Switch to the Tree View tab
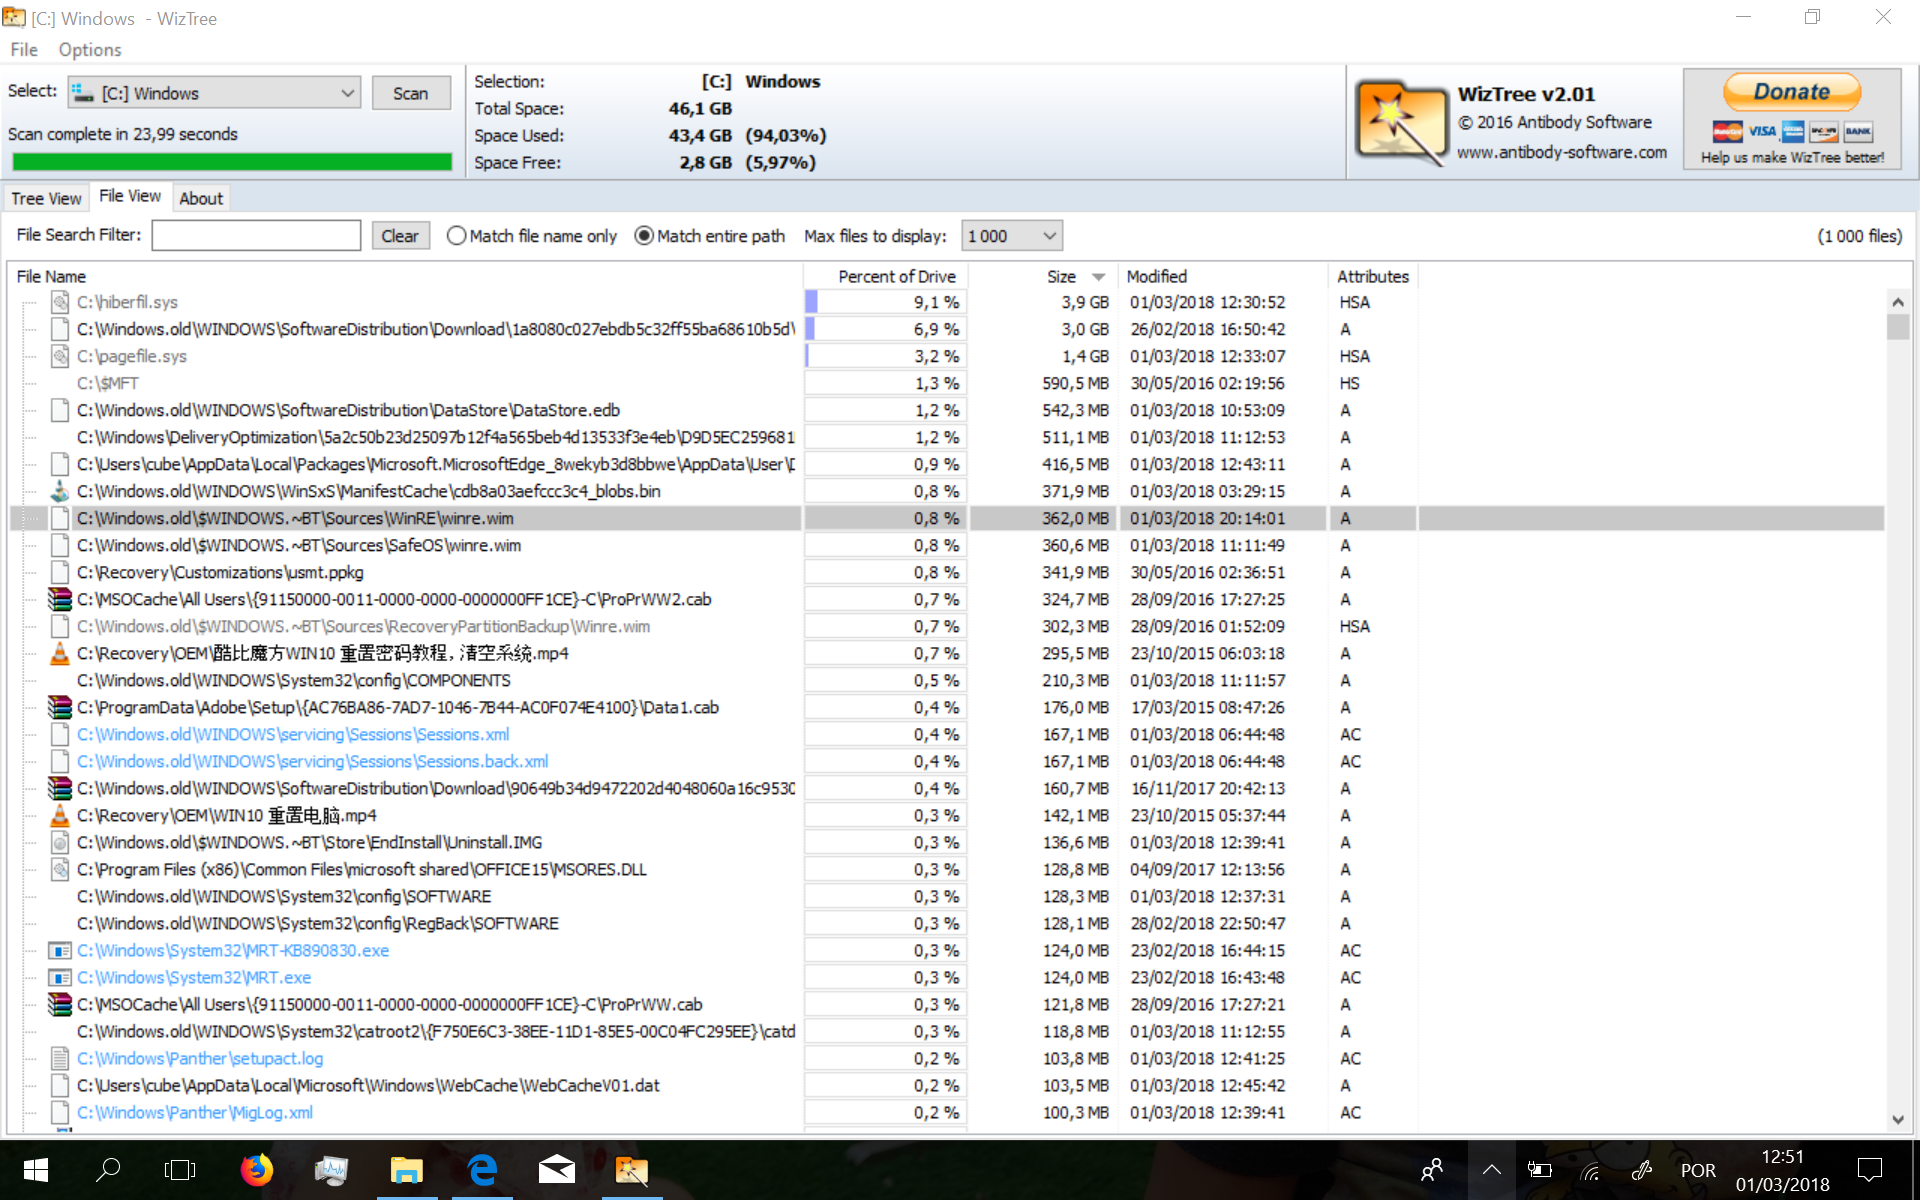Image resolution: width=1920 pixels, height=1200 pixels. pyautogui.click(x=46, y=198)
